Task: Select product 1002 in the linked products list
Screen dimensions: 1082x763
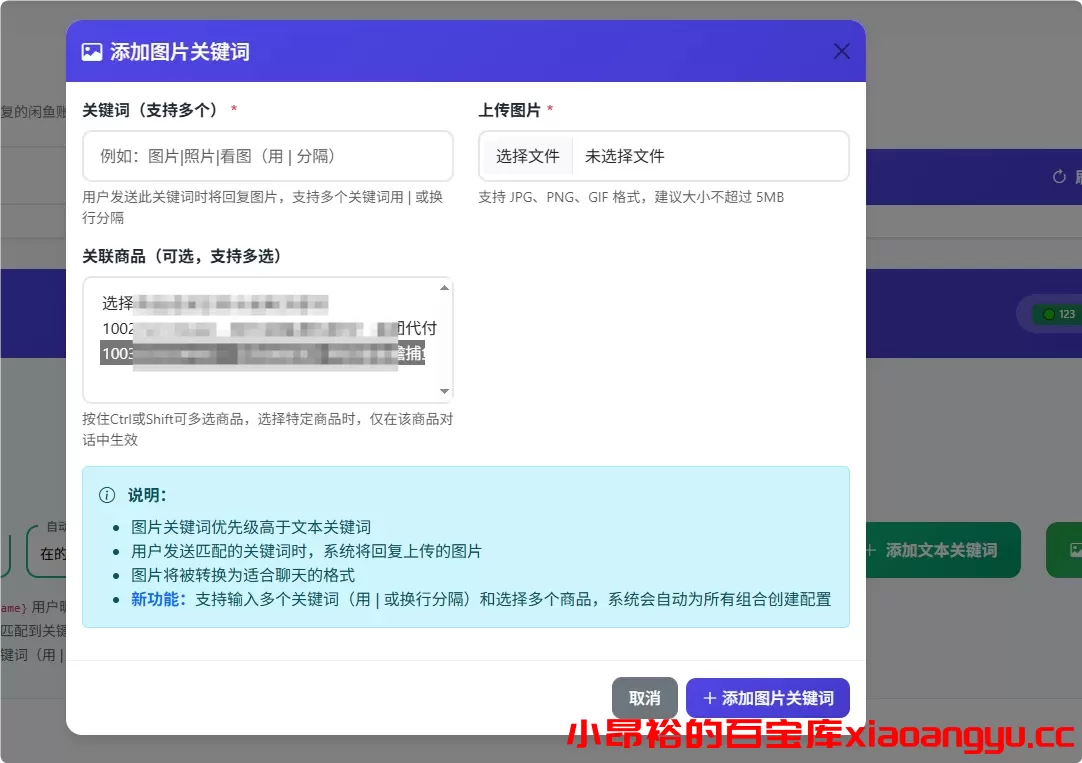Action: tap(250, 328)
